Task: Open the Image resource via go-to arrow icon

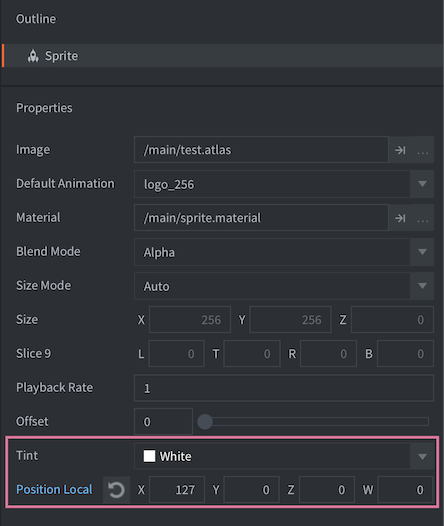Action: pyautogui.click(x=400, y=150)
